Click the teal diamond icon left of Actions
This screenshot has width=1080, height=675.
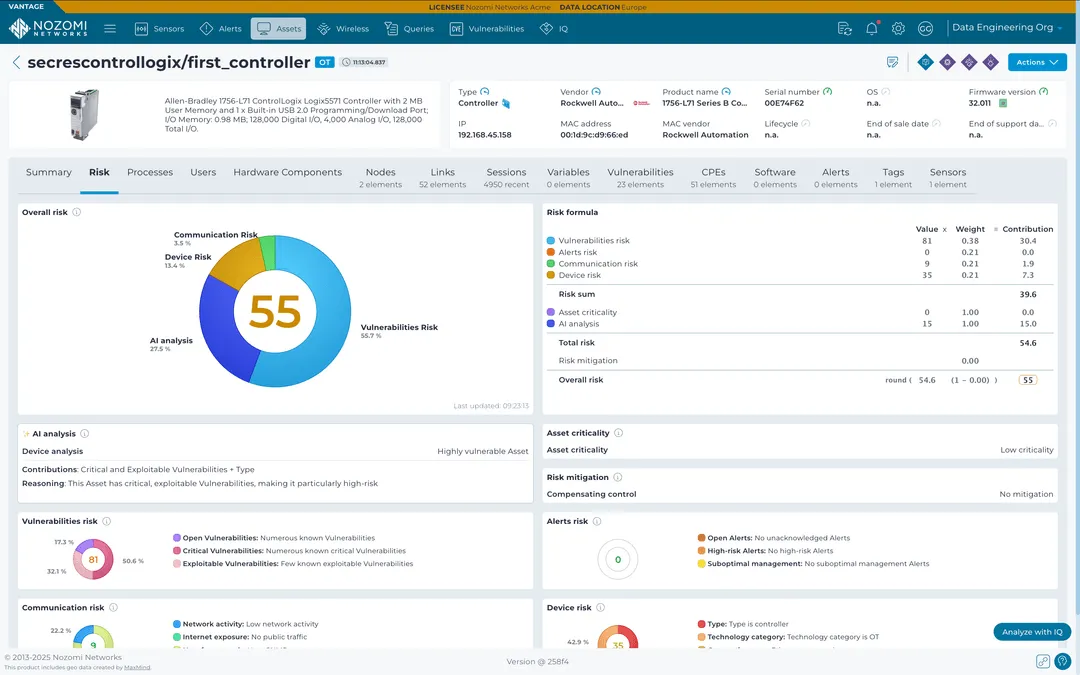(x=926, y=62)
